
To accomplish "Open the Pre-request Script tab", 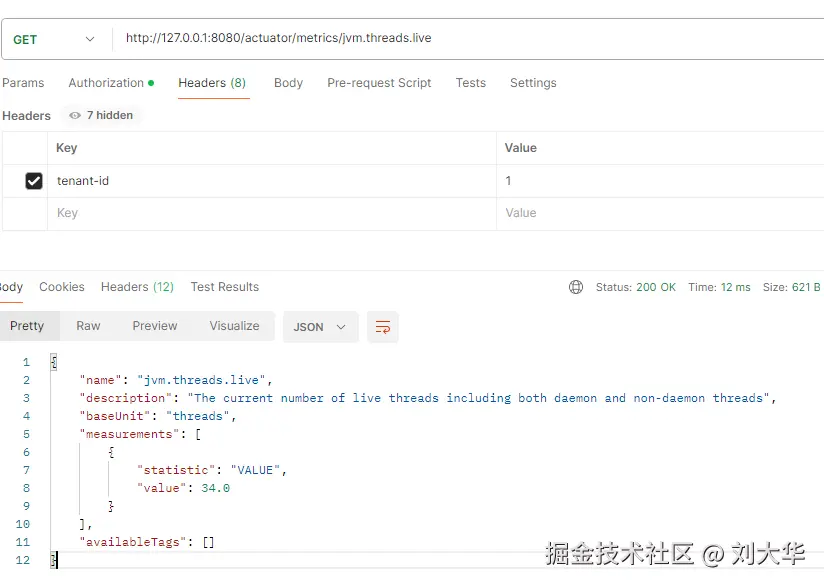I will 379,83.
